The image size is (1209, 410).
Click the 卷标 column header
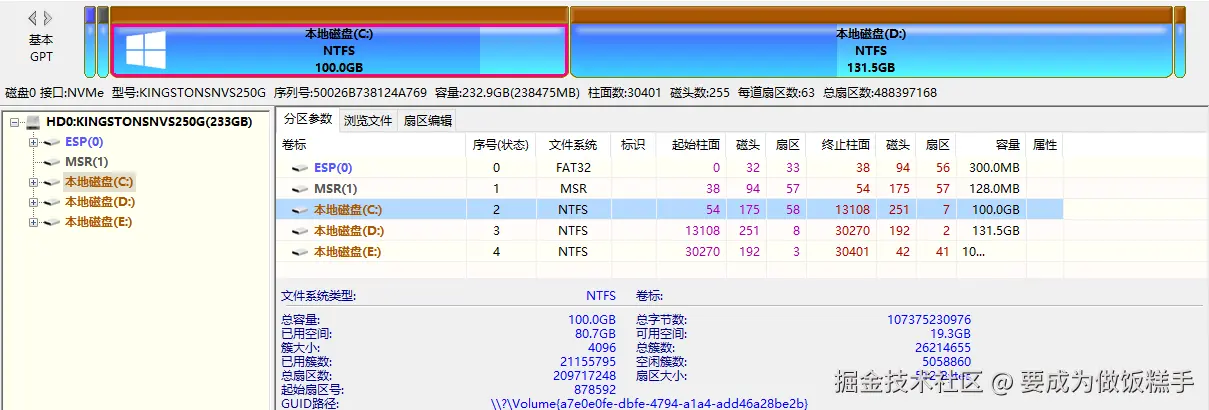[371, 145]
